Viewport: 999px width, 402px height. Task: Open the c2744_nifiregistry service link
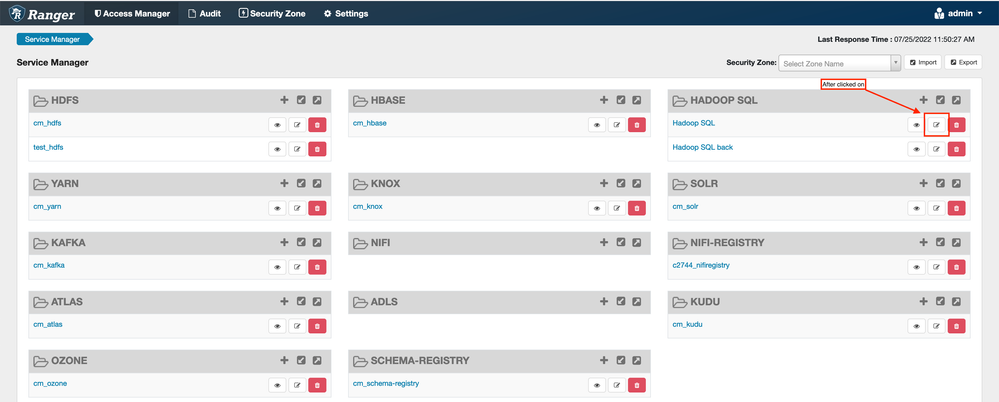tap(701, 265)
